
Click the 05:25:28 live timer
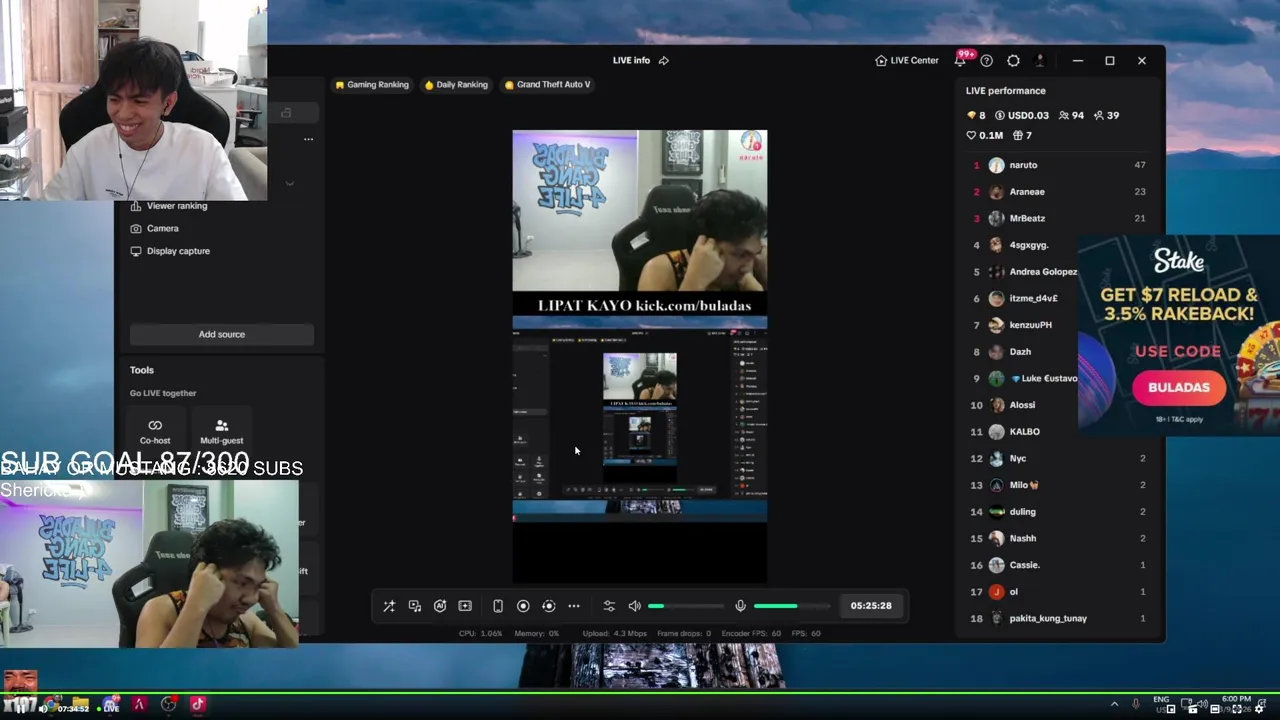[x=871, y=606]
